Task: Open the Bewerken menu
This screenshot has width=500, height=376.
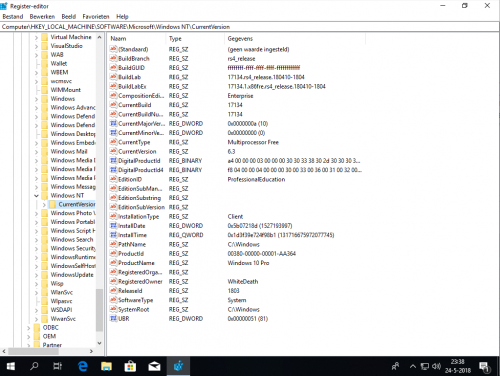Action: coord(42,16)
